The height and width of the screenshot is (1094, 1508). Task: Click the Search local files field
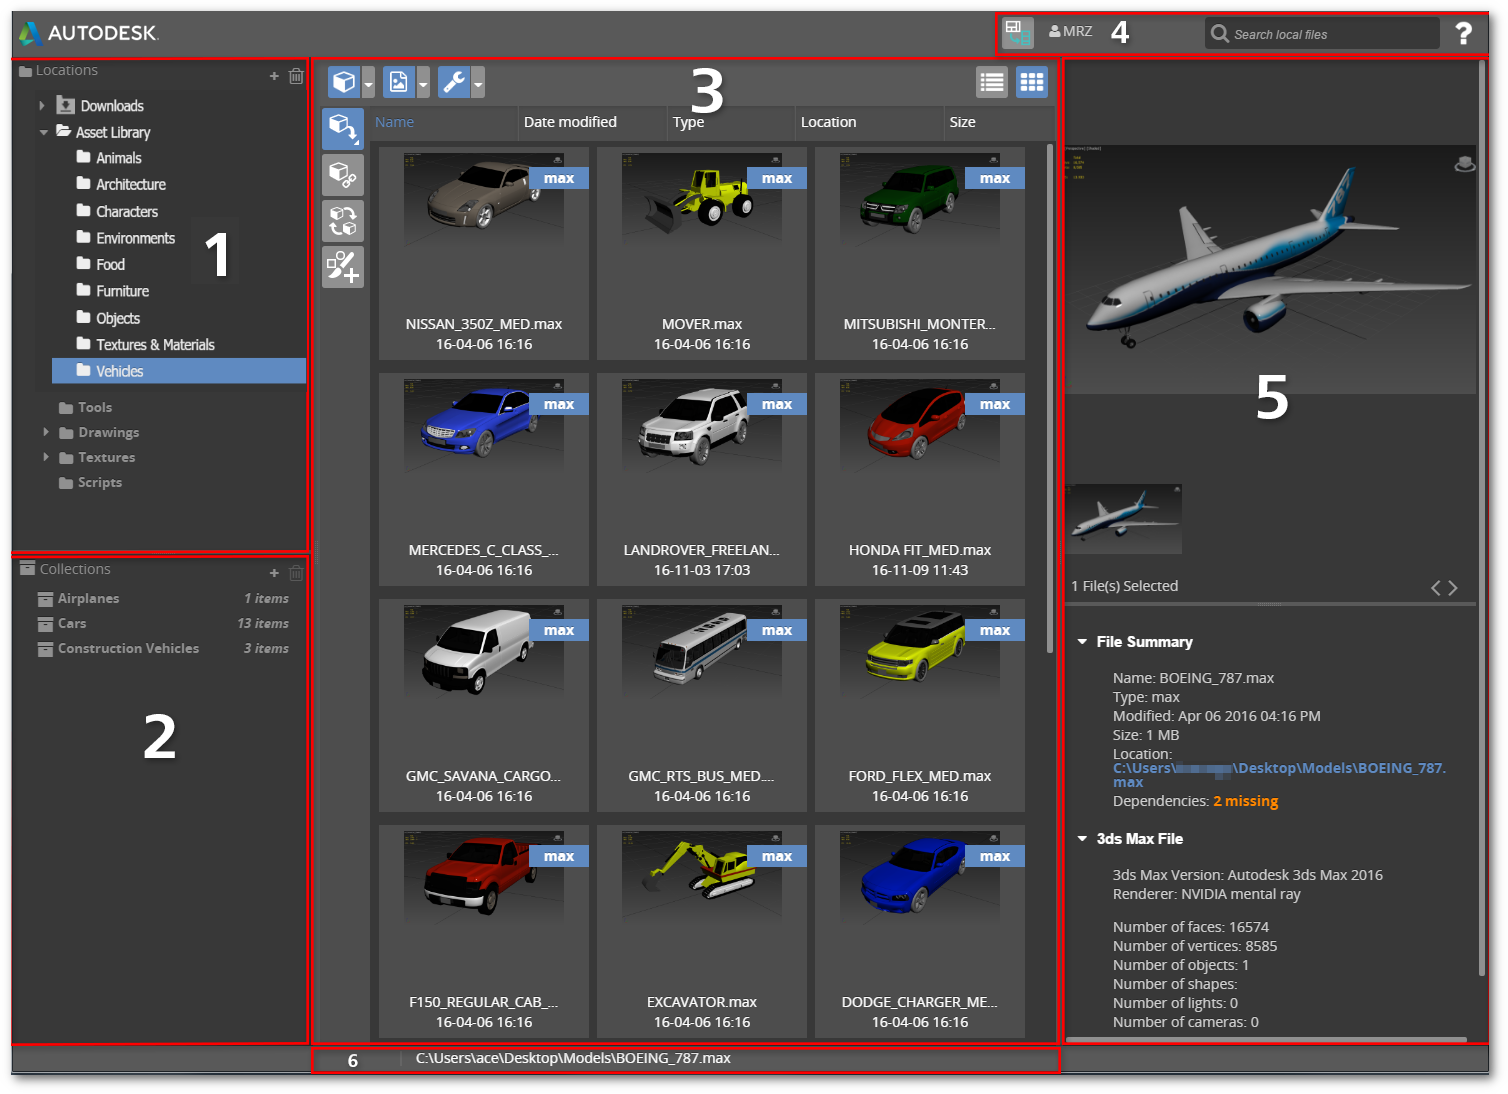pyautogui.click(x=1322, y=34)
